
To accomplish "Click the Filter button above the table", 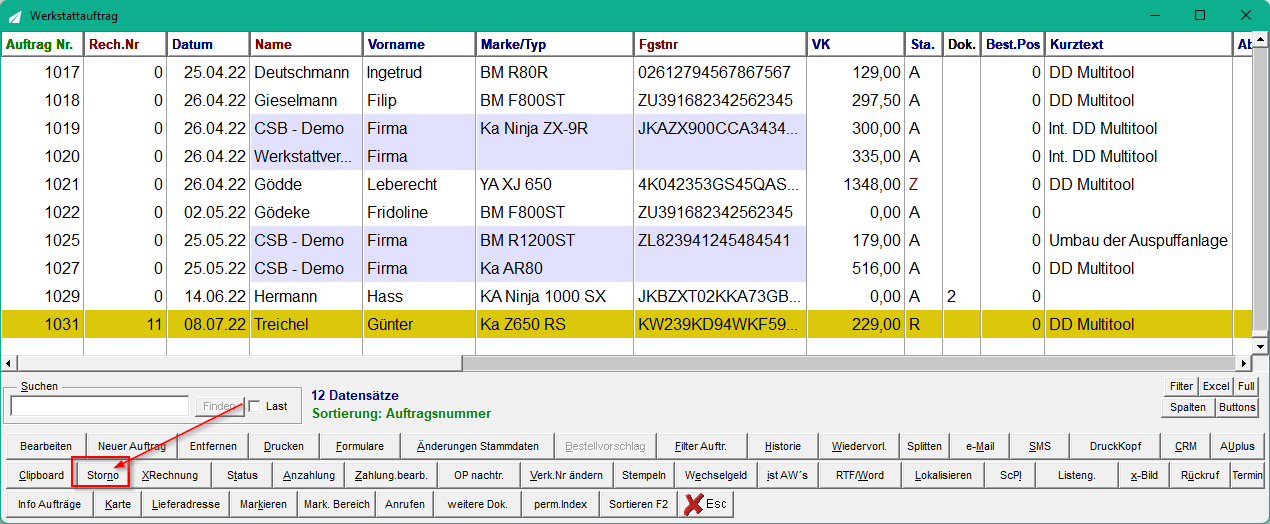I will 1181,386.
